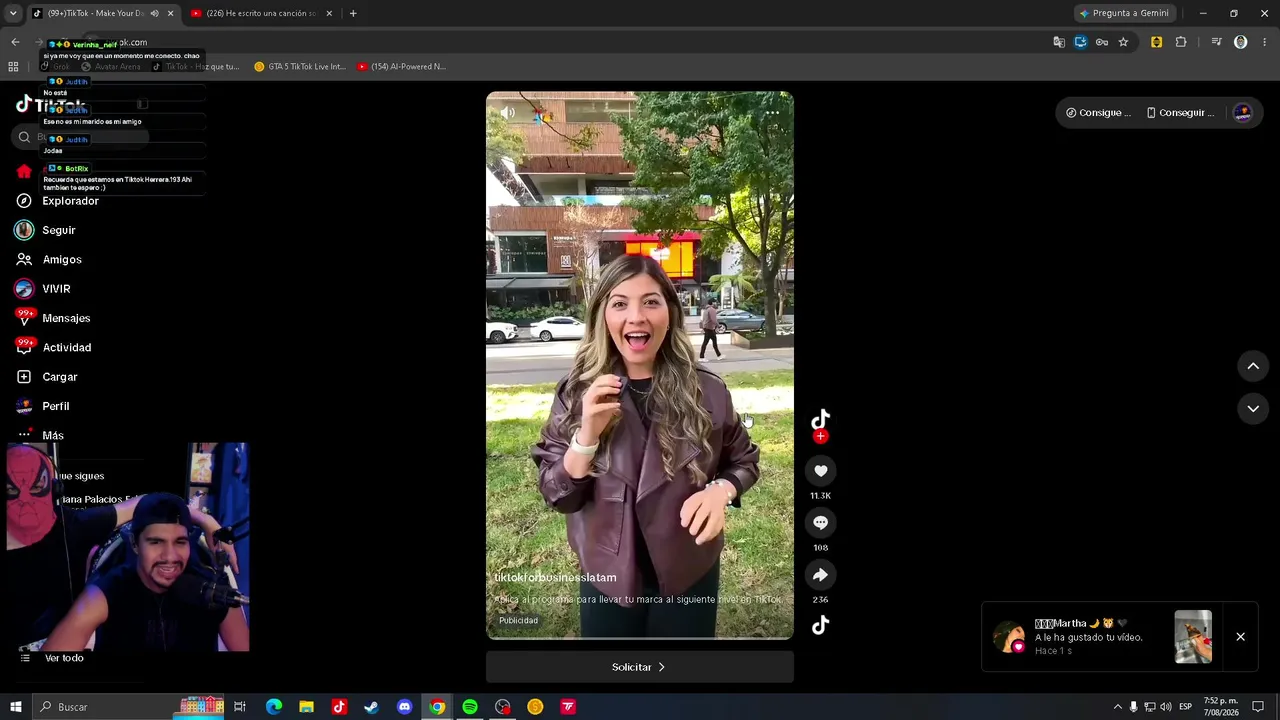Follow the creator via red plus badge

pos(820,437)
